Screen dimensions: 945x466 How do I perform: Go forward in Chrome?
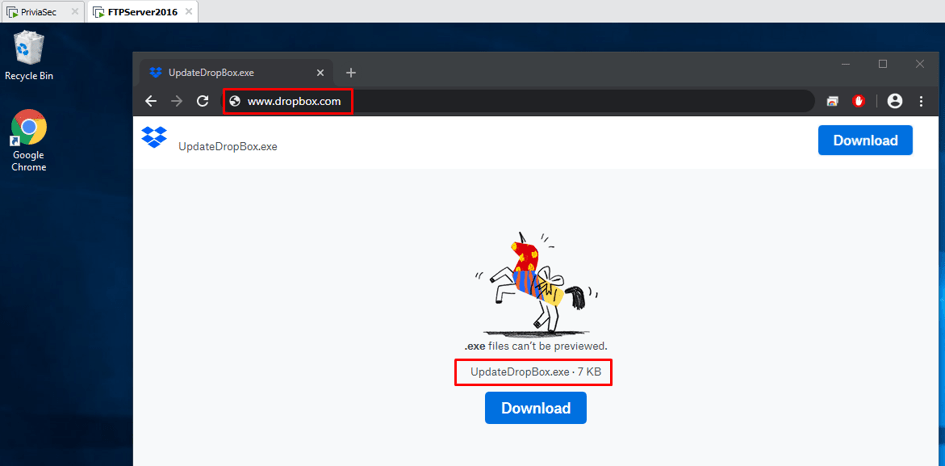point(177,101)
